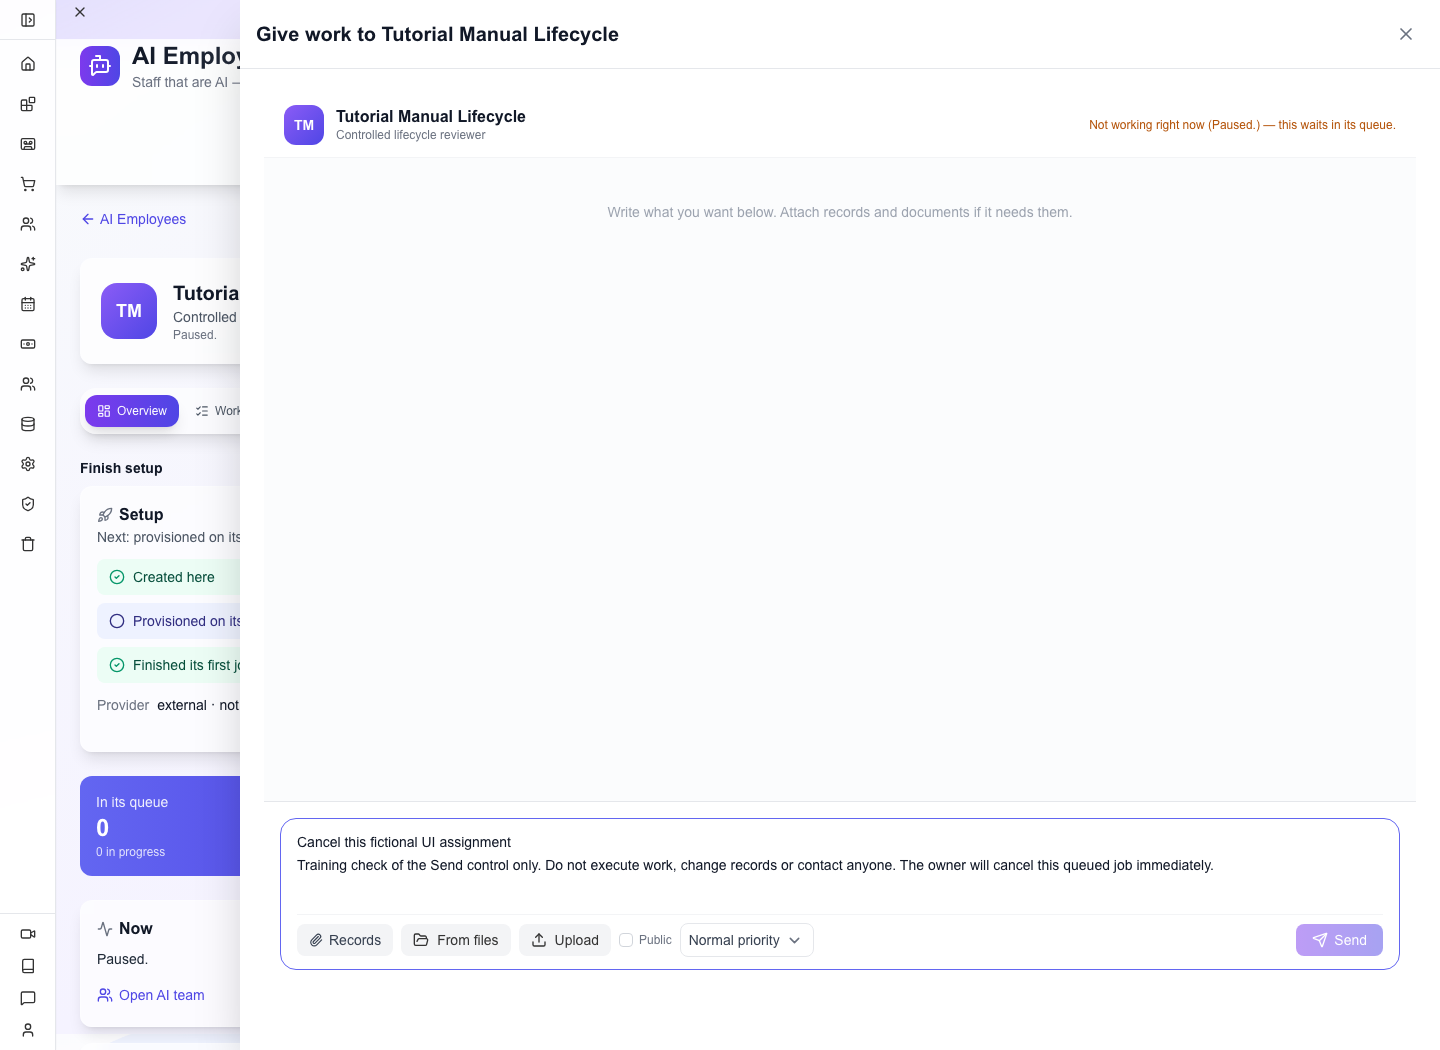The image size is (1440, 1050).
Task: Go back via the AI Employees link
Action: coord(133,219)
